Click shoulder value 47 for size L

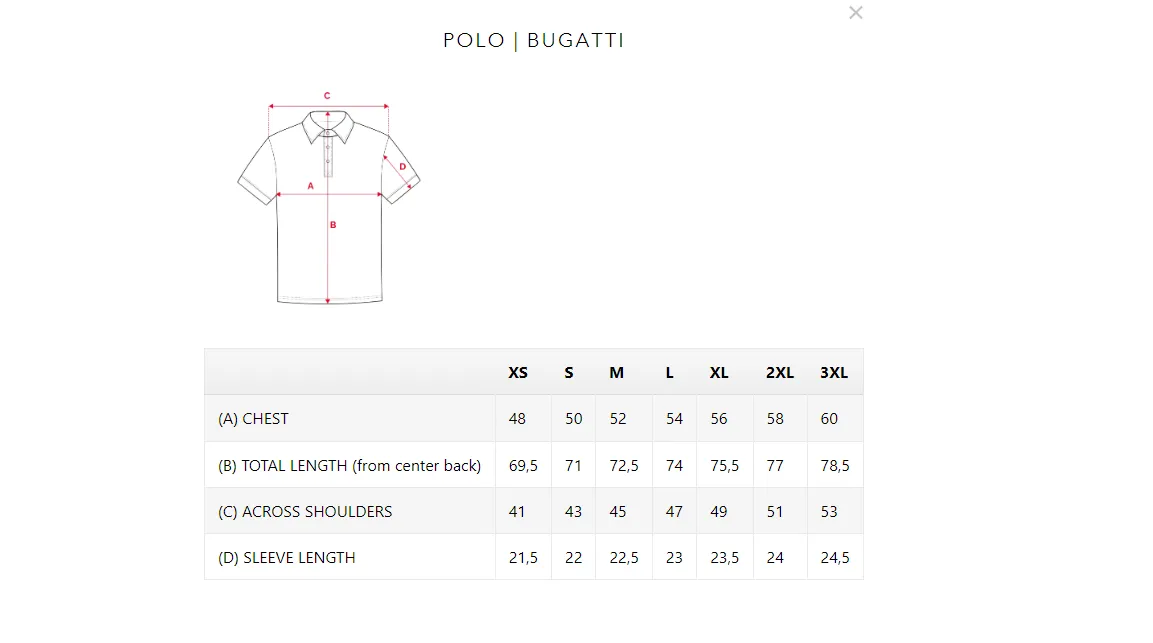(674, 512)
